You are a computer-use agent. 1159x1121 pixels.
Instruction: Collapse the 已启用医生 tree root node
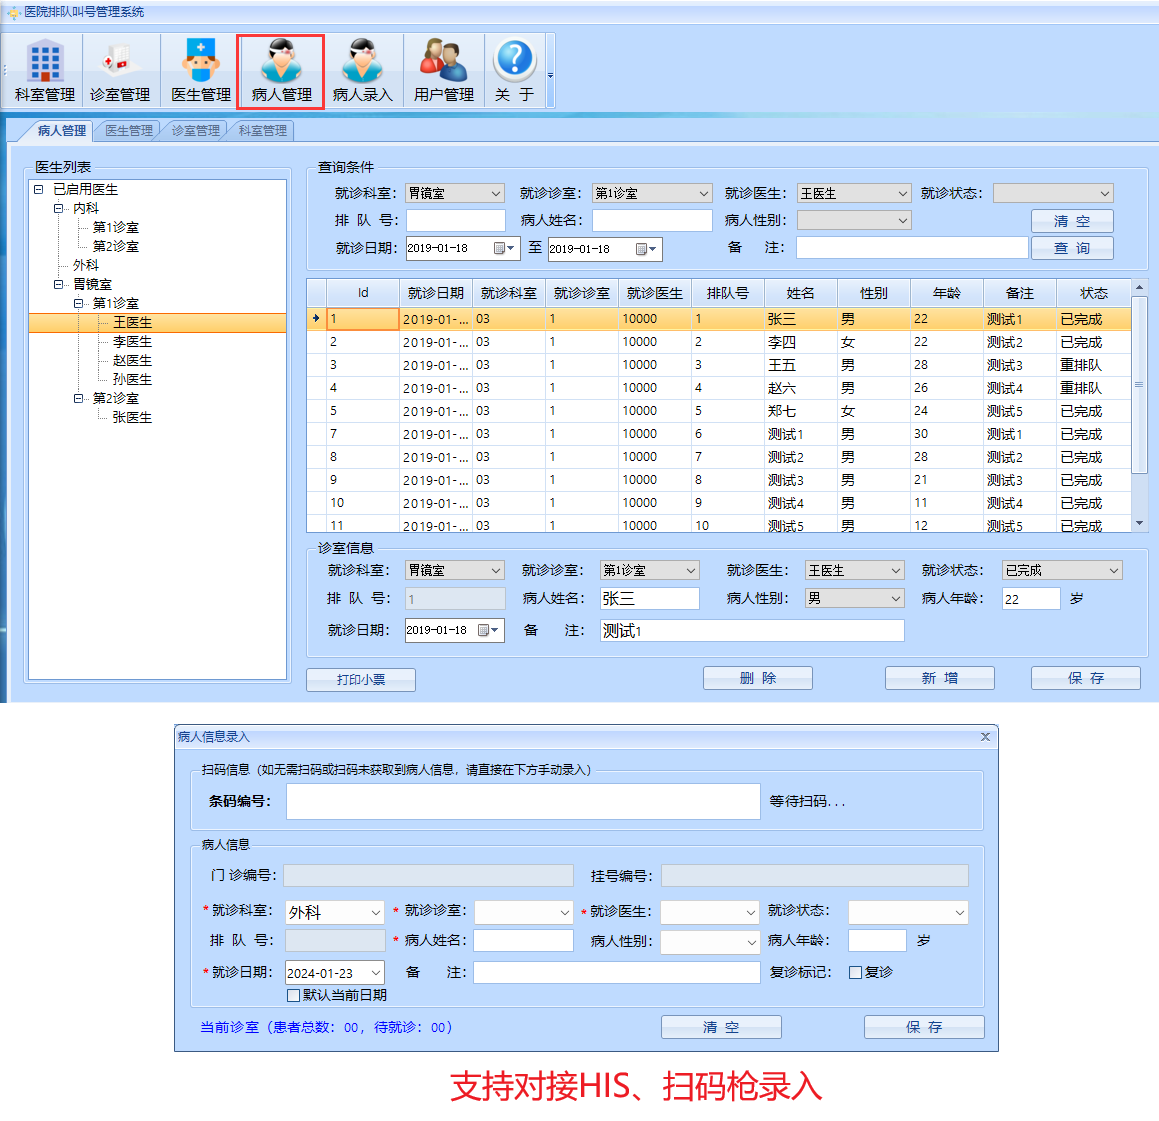39,189
